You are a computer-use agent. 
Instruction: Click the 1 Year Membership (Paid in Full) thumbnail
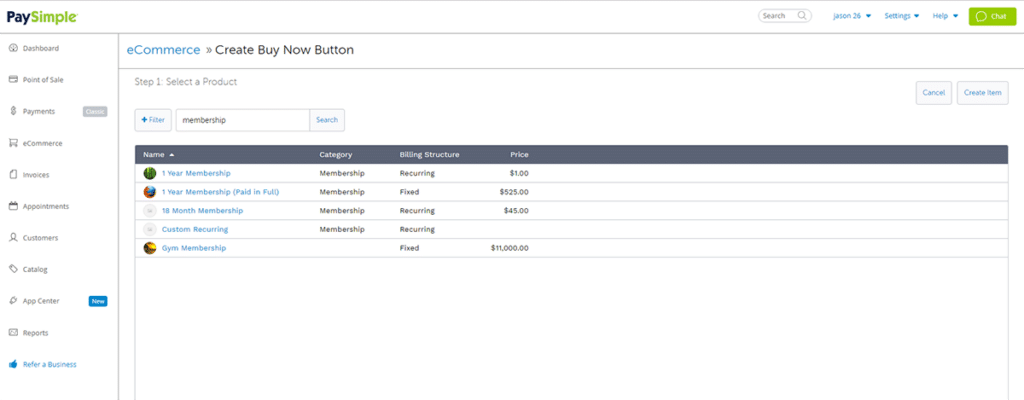coord(150,192)
